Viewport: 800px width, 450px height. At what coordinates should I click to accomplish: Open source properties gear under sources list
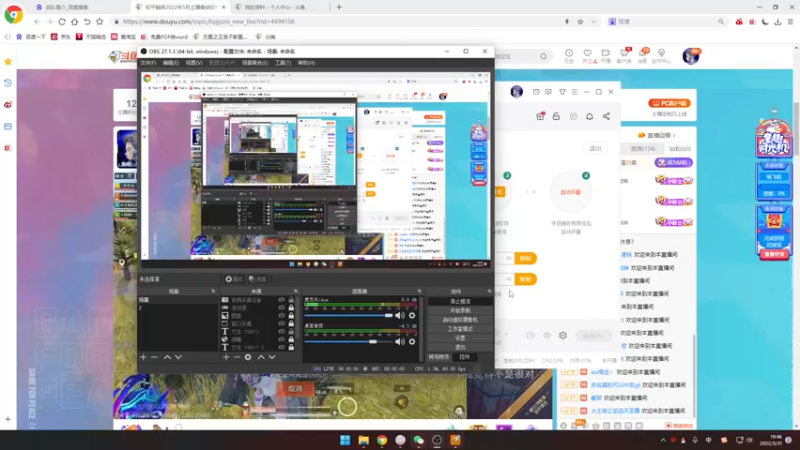click(248, 357)
